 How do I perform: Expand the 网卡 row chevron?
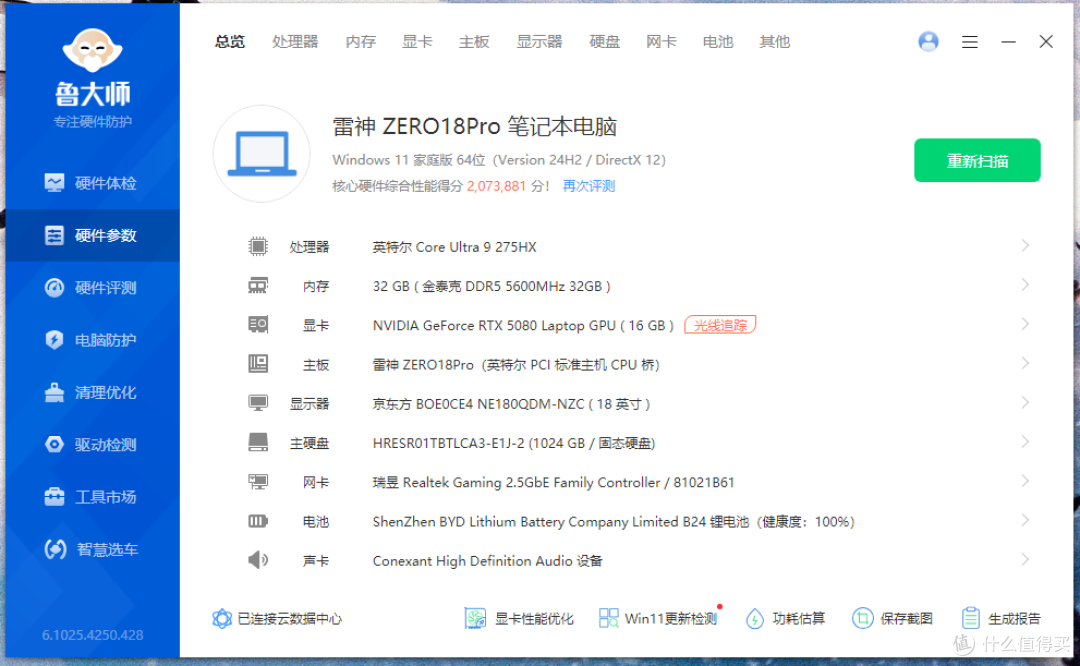tap(1025, 481)
